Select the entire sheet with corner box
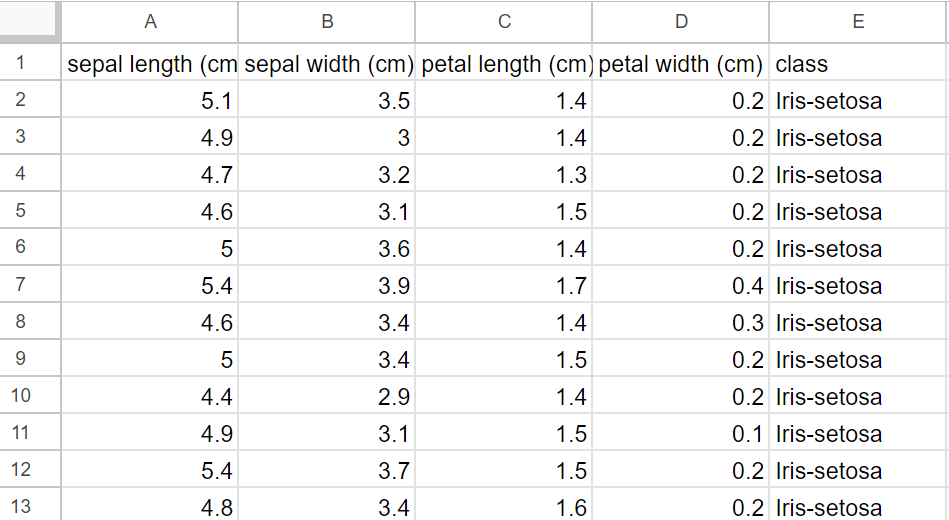Viewport: 949px width, 520px height. coord(30,21)
